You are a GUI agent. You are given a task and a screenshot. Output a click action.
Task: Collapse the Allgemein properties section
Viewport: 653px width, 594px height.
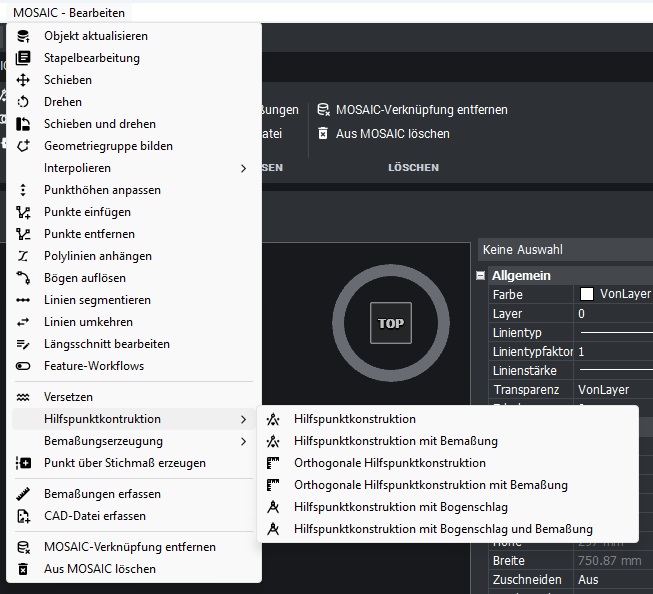(x=481, y=275)
